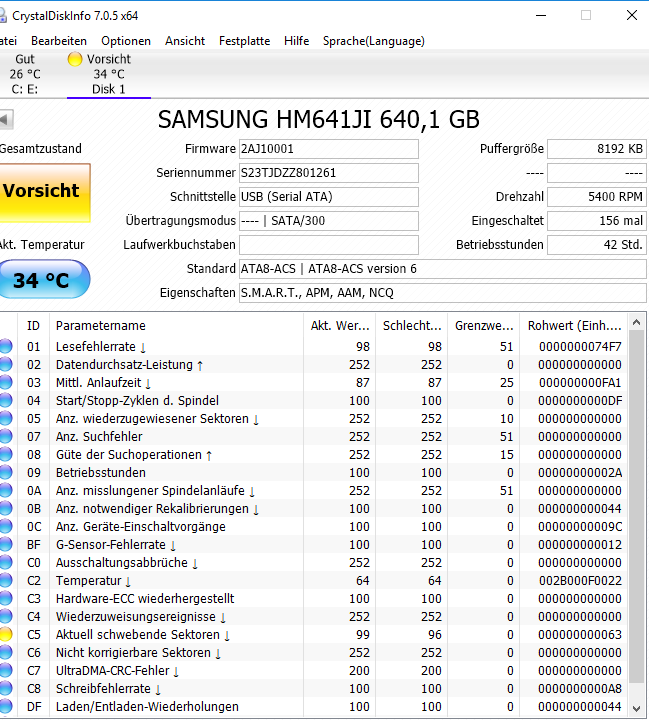Select the Disk 1 Vorsicht drive tab
The width and height of the screenshot is (649, 720).
109,74
